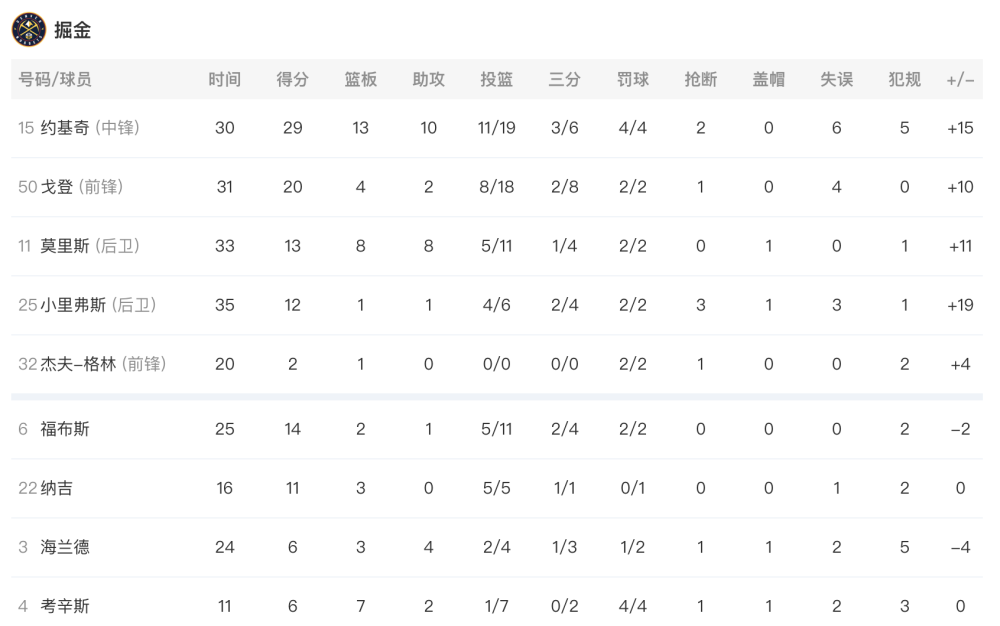
Task: Click the 抢断 column header
Action: point(701,79)
